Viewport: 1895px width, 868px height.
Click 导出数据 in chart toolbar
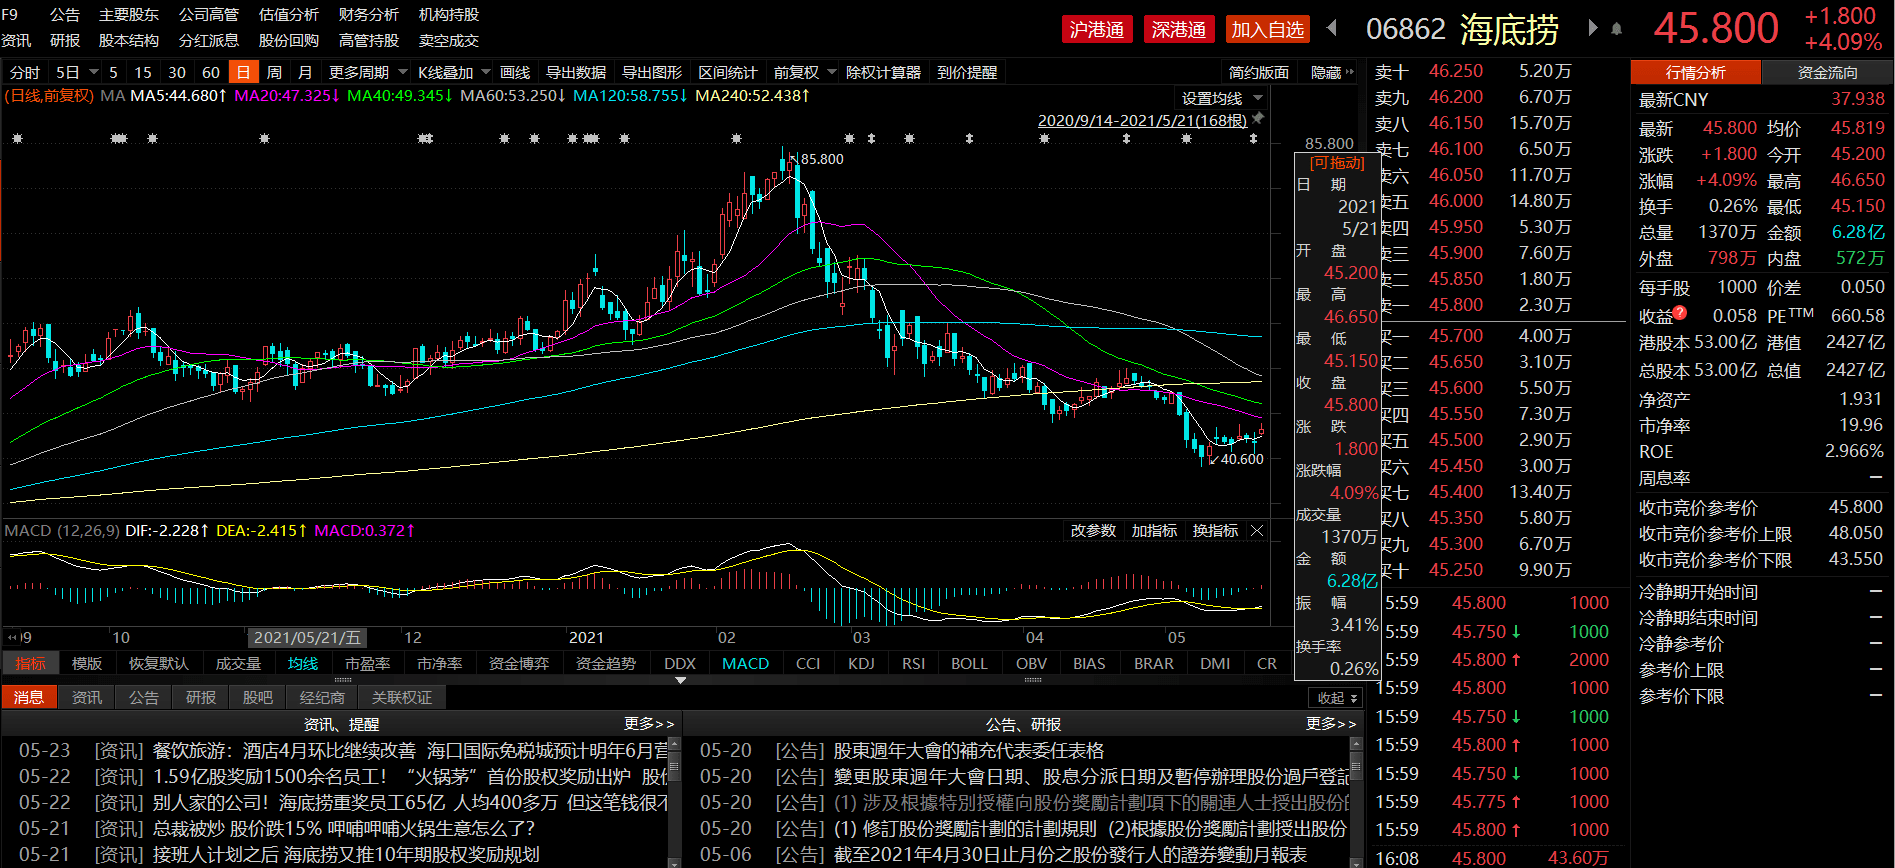click(576, 72)
